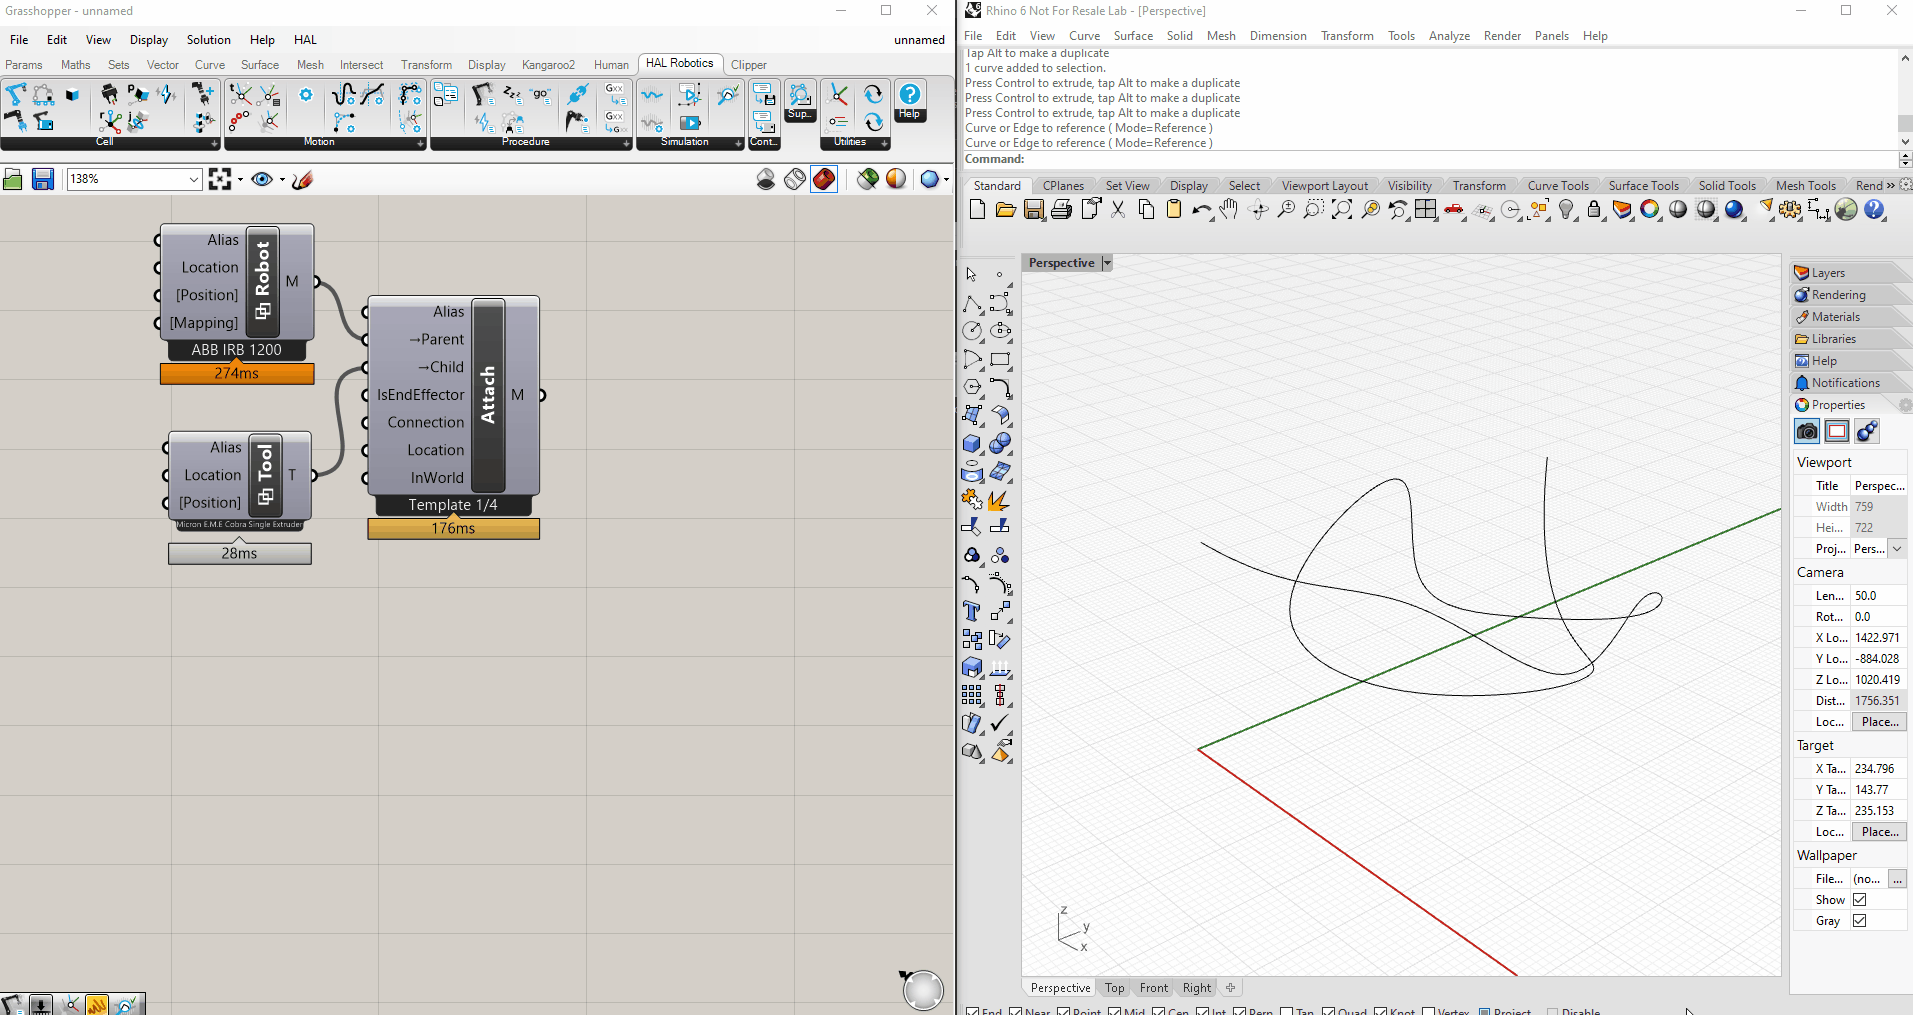Image resolution: width=1913 pixels, height=1015 pixels.
Task: Click the Zoom Extents icon in Grasshopper toolbar
Action: coord(220,180)
